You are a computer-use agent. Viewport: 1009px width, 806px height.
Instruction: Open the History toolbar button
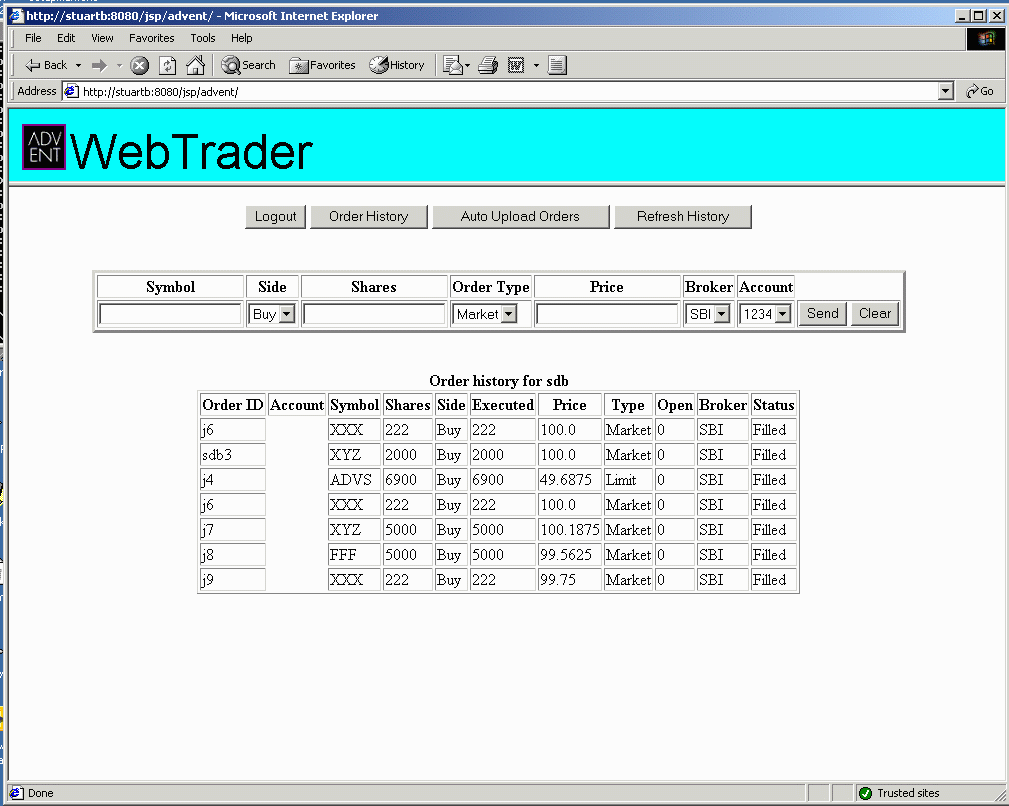397,65
